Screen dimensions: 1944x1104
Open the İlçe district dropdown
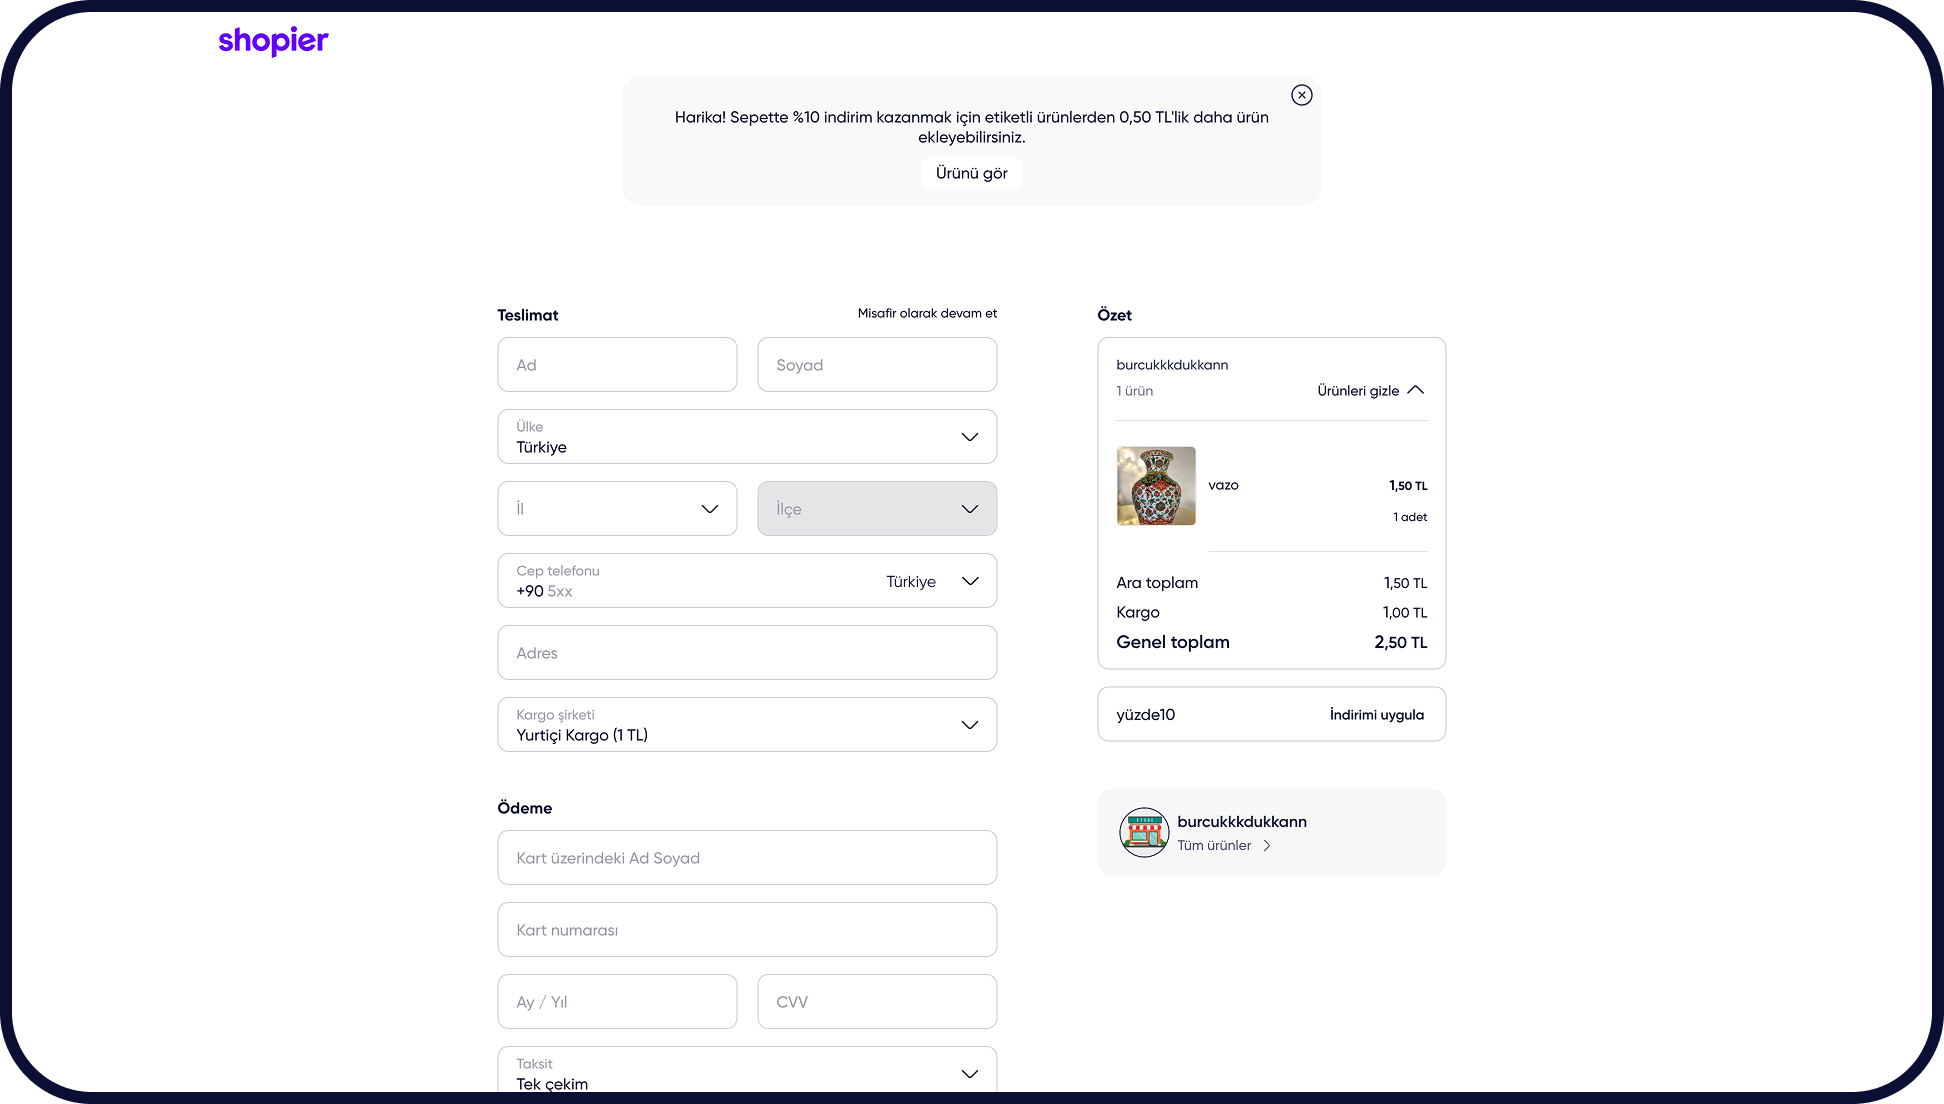877,509
